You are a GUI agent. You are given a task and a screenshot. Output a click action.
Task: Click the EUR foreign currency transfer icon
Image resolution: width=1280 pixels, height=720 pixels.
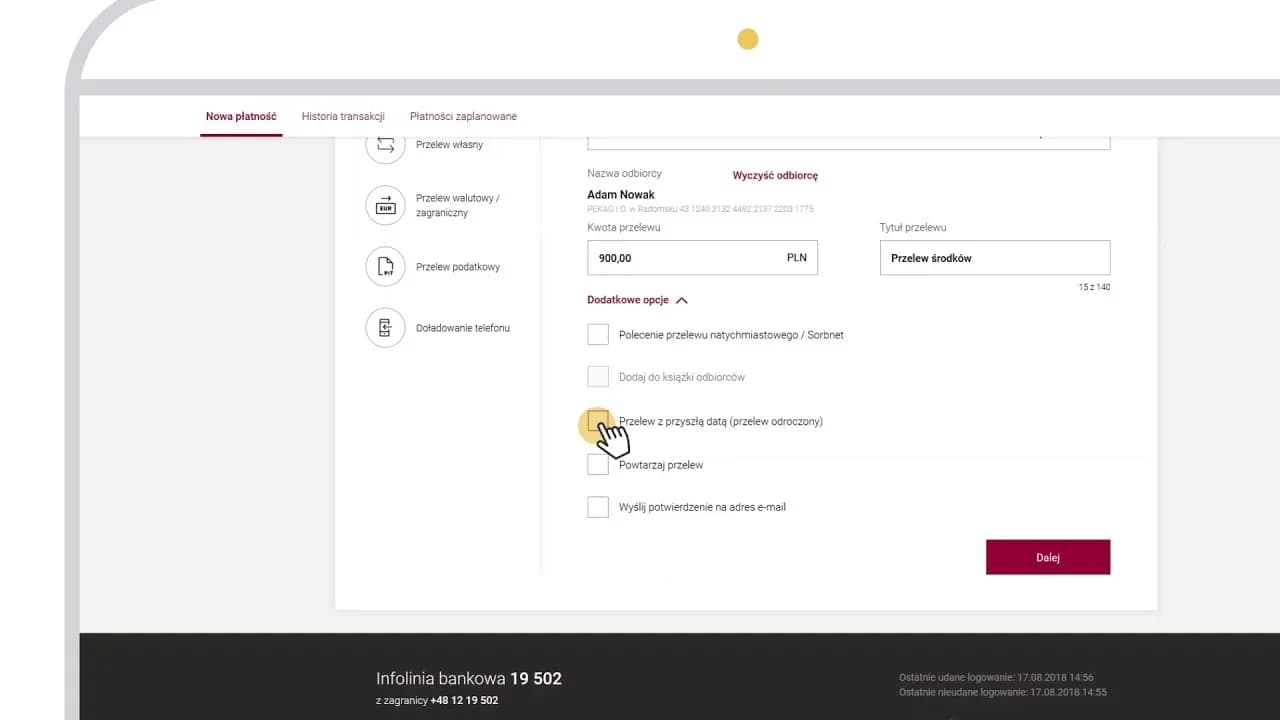click(x=385, y=205)
